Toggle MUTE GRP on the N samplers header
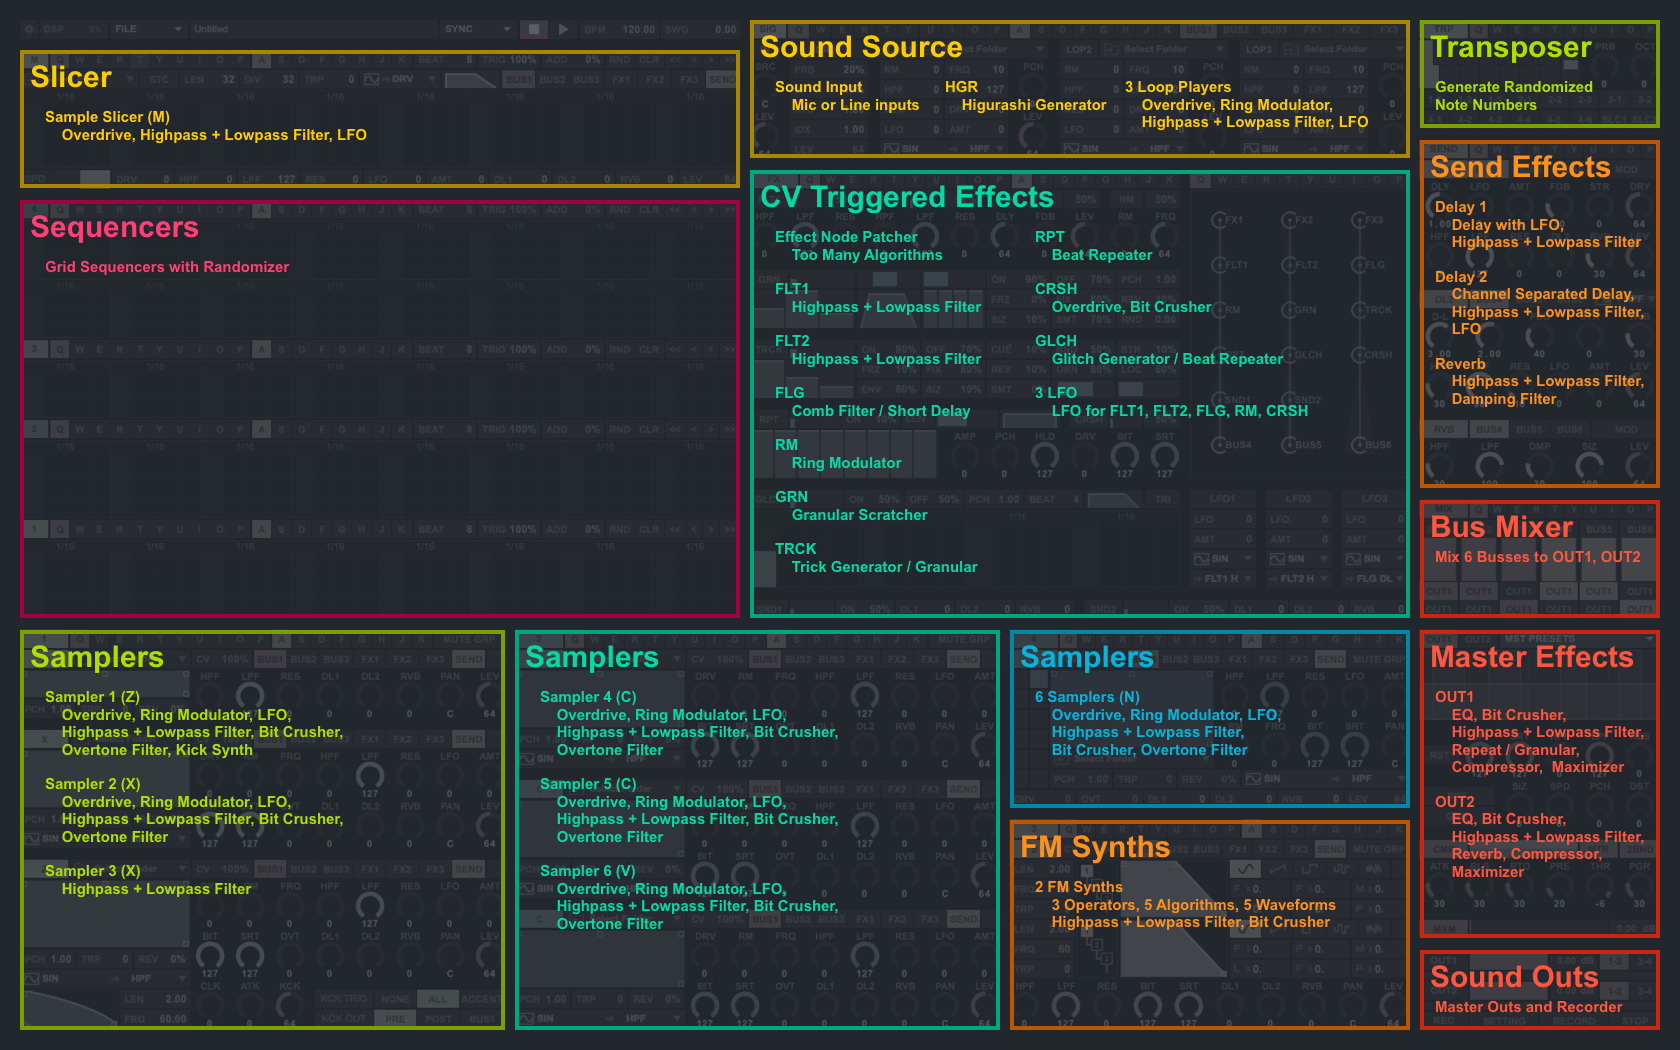The image size is (1680, 1050). point(1379,659)
